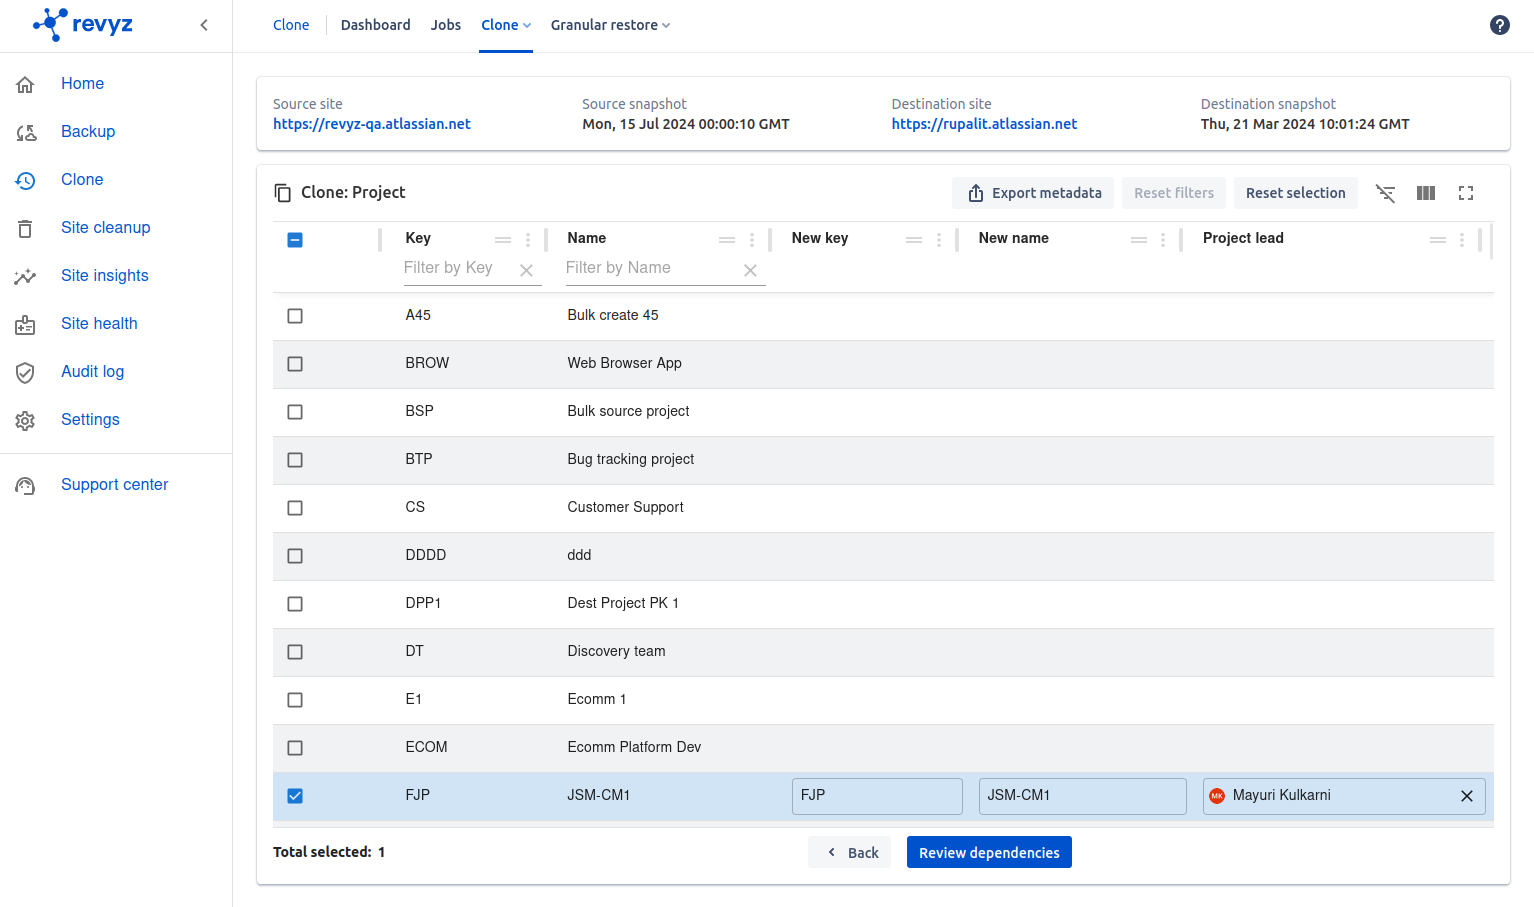Screen dimensions: 1534x907
Task: Expand the Granular restore dropdown
Action: coord(610,25)
